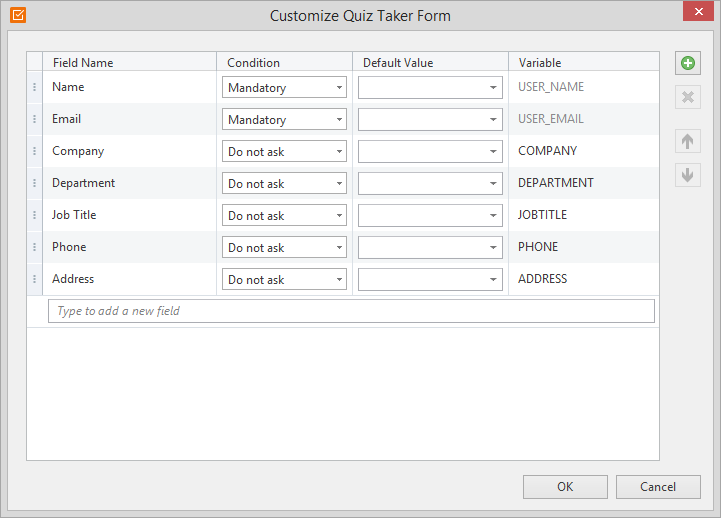Confirm changes with the OK button
This screenshot has height=518, width=721.
[x=565, y=487]
